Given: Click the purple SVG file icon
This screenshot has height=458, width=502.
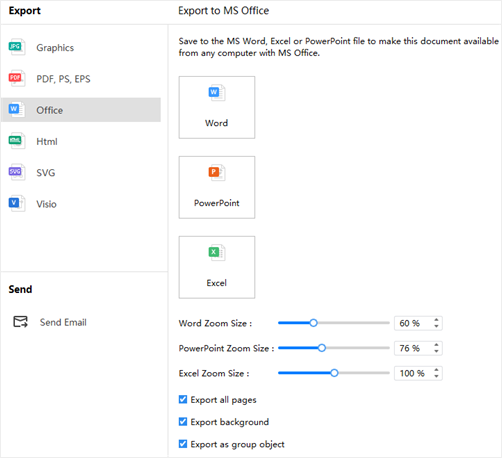Looking at the screenshot, I should click(x=16, y=172).
